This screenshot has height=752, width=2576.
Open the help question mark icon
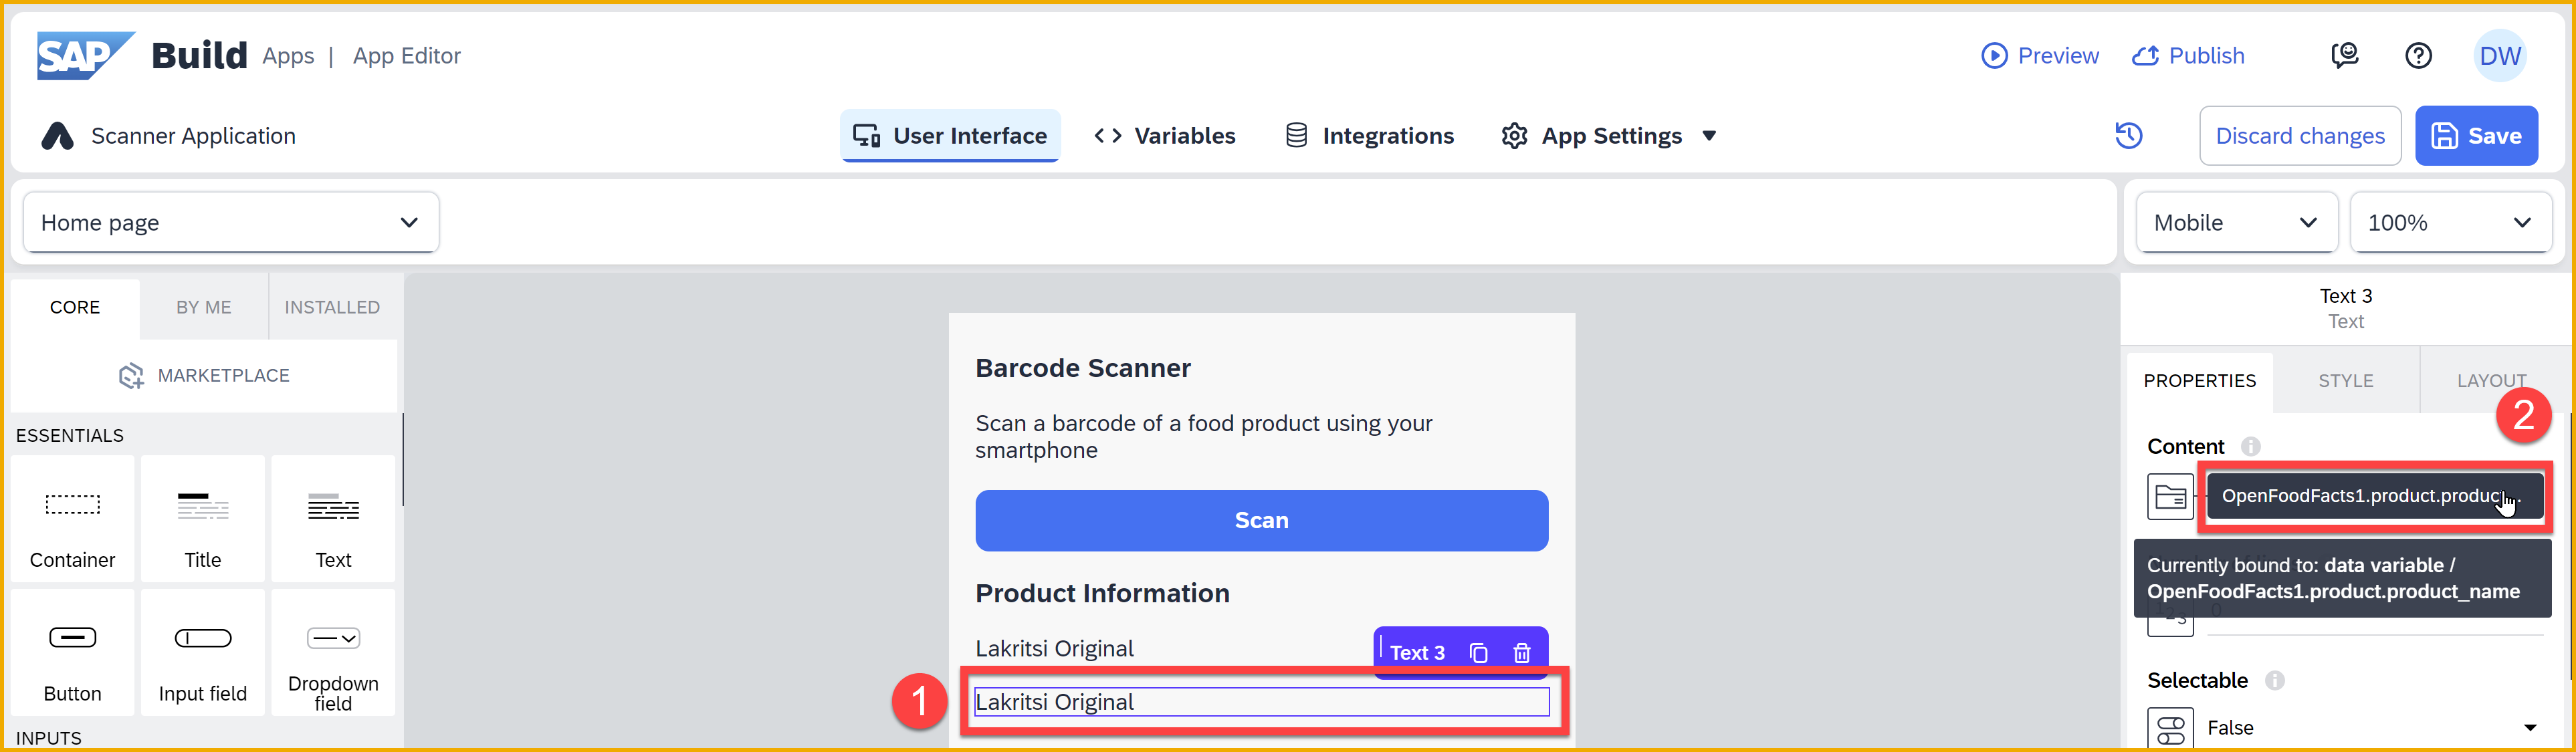pos(2418,56)
